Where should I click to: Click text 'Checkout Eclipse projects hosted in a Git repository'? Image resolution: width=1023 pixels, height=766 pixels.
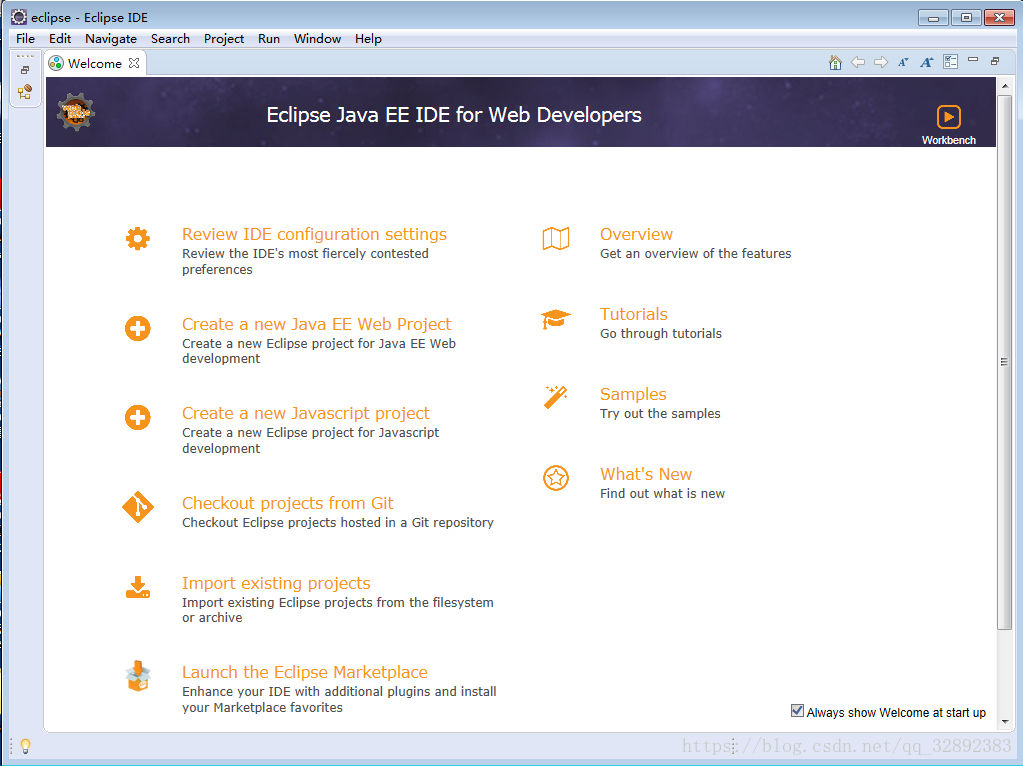(338, 523)
